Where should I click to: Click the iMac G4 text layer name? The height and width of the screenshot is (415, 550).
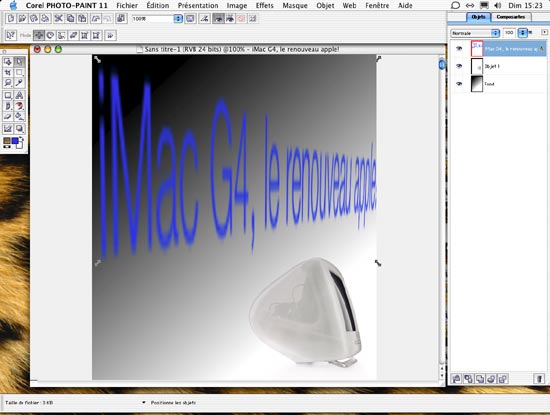(x=511, y=49)
